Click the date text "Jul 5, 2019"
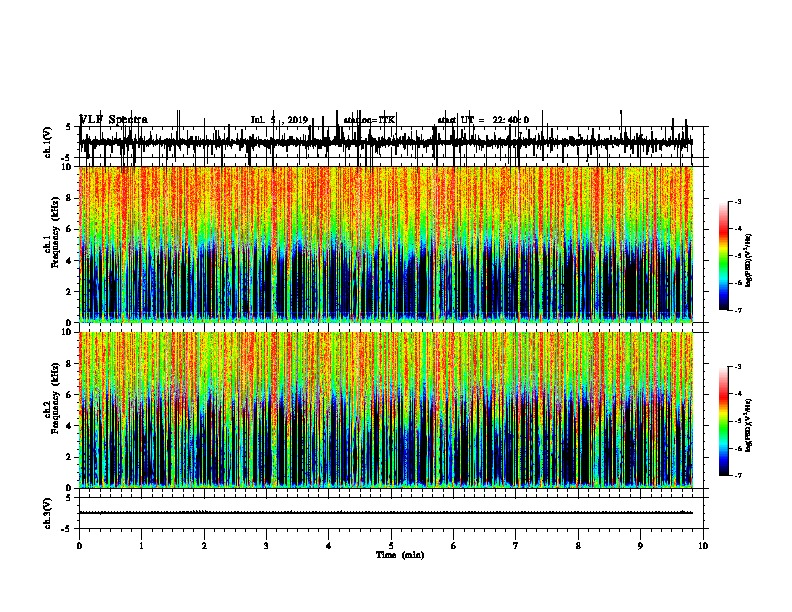The image size is (792, 612). [x=279, y=120]
